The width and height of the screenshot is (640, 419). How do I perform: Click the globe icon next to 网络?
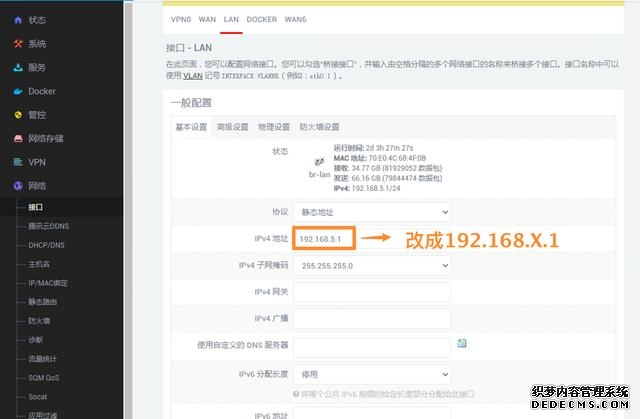[x=18, y=186]
